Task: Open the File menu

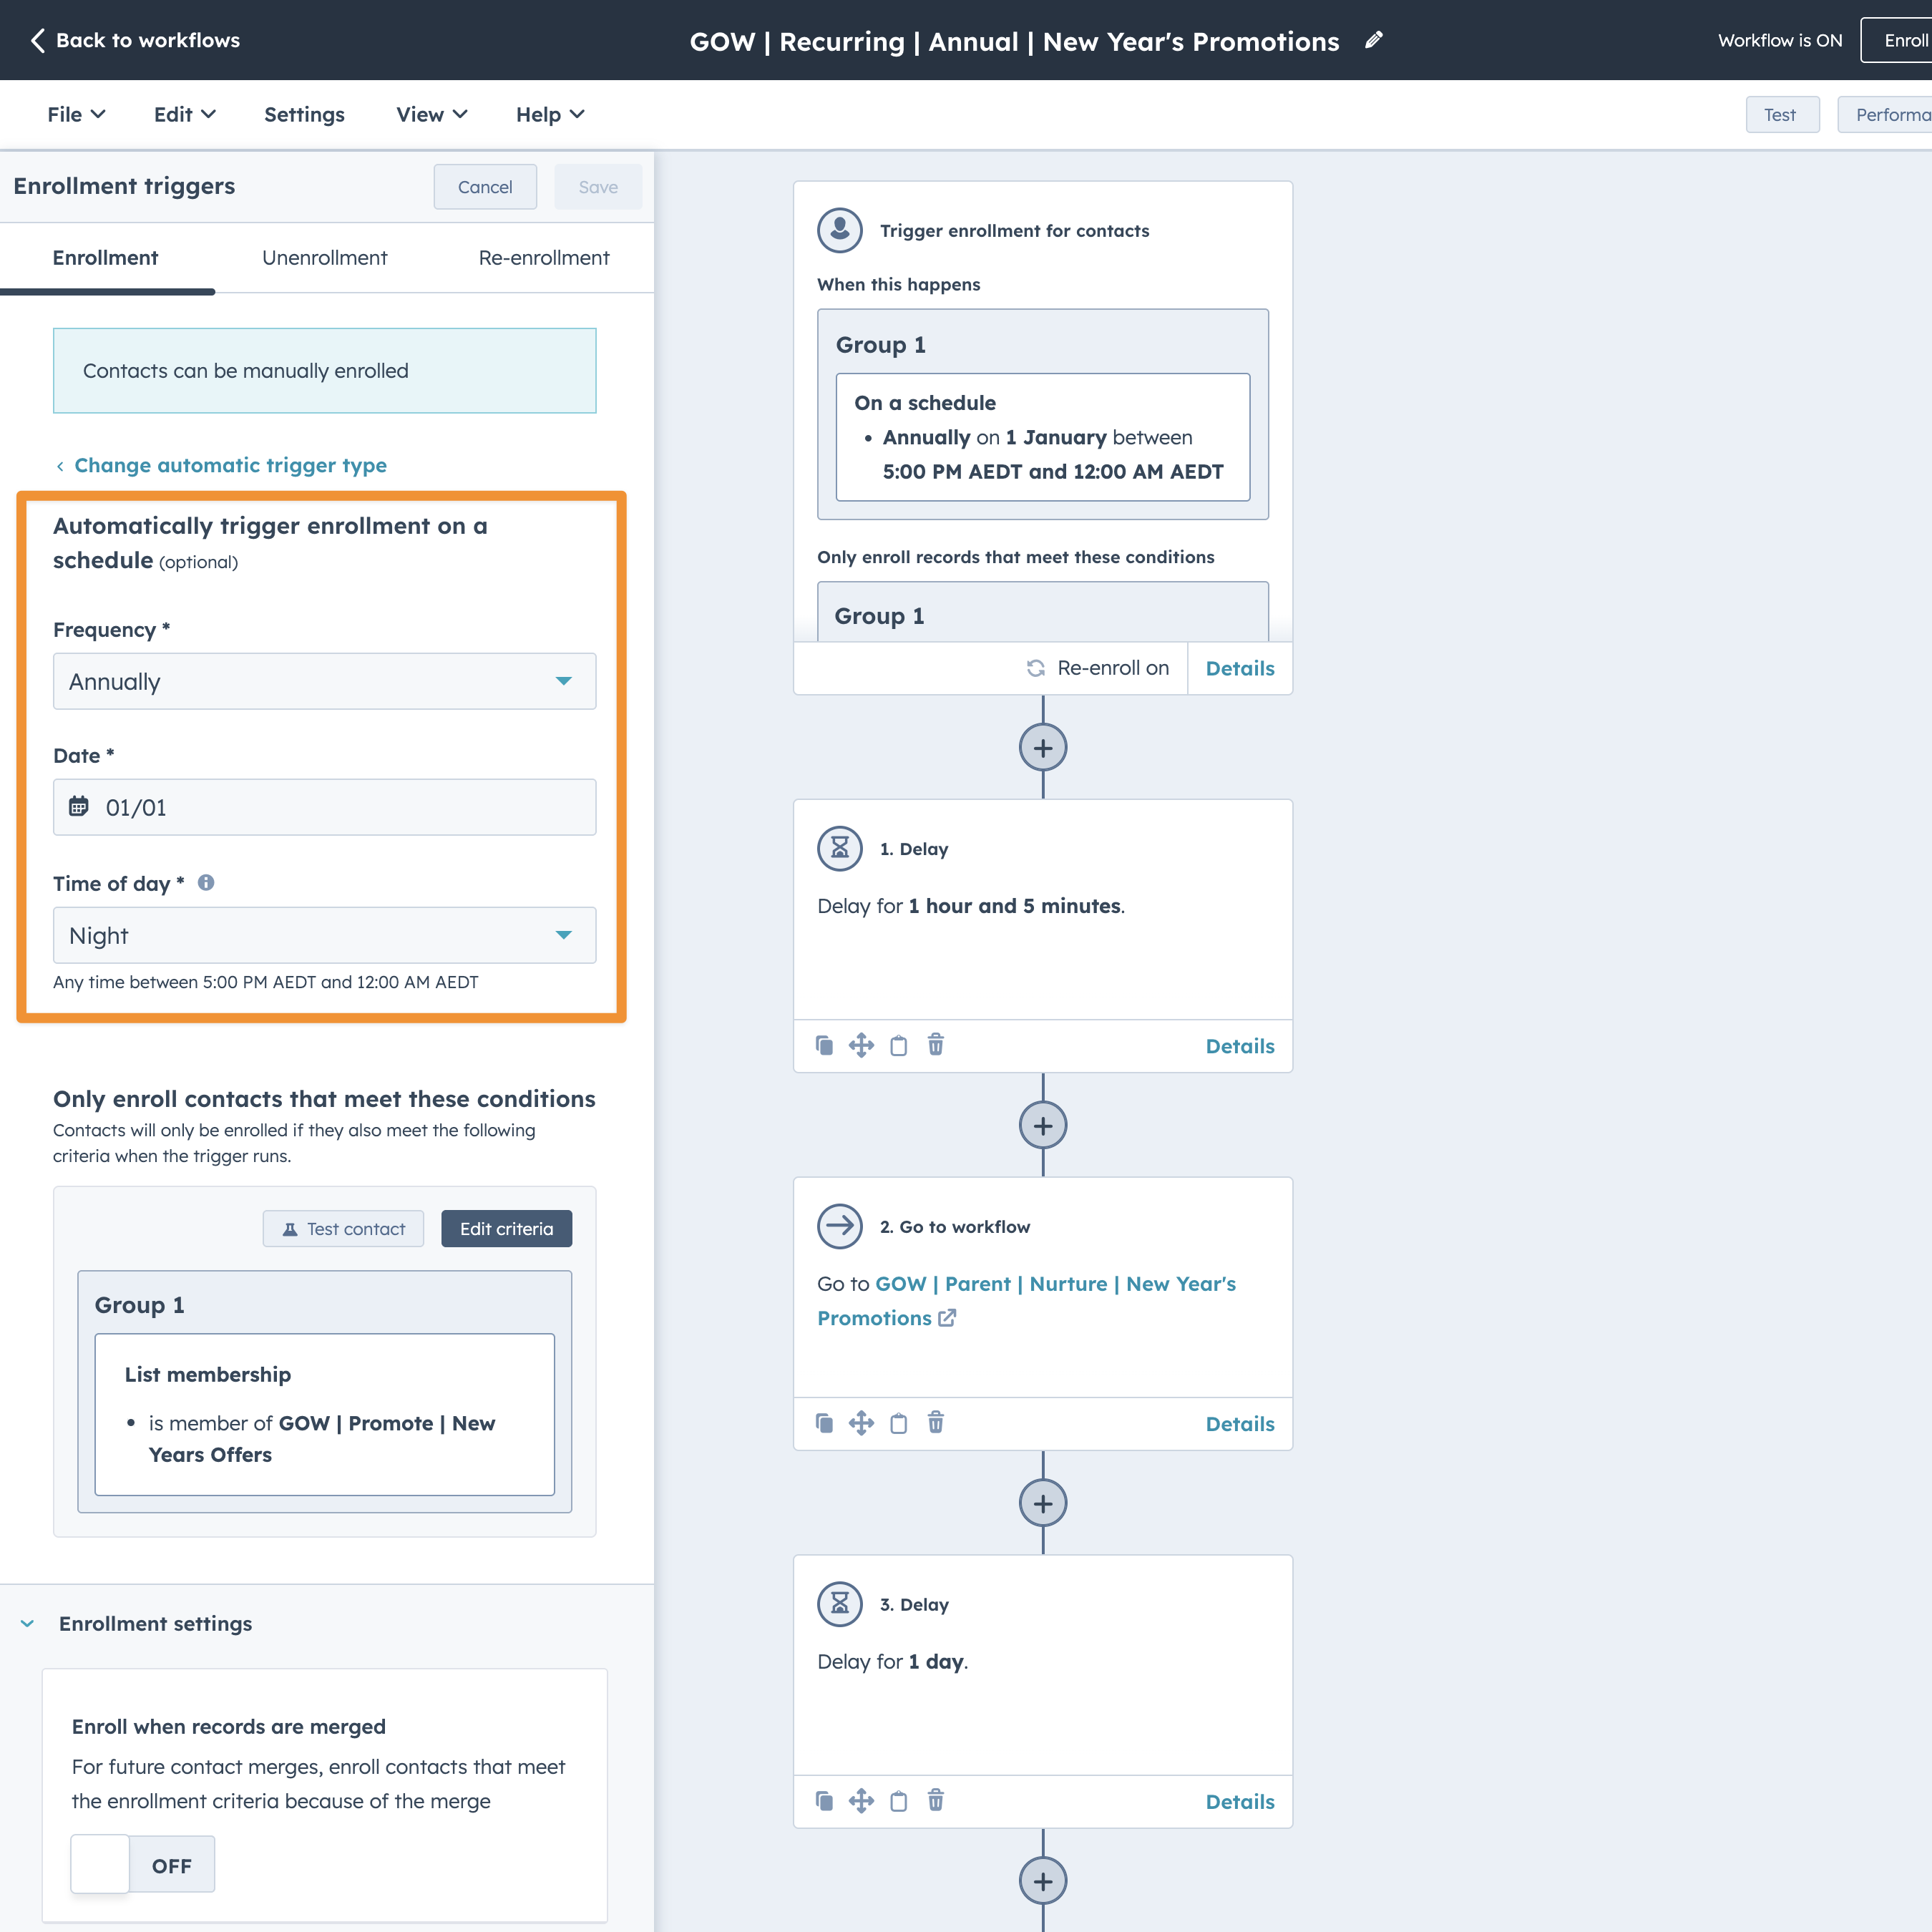Action: [x=76, y=114]
